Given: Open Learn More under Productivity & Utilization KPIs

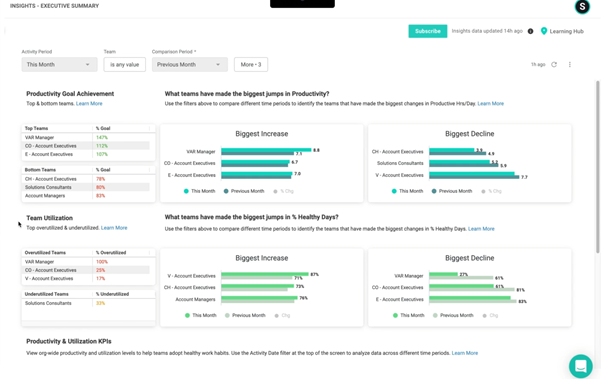Looking at the screenshot, I should [465, 353].
